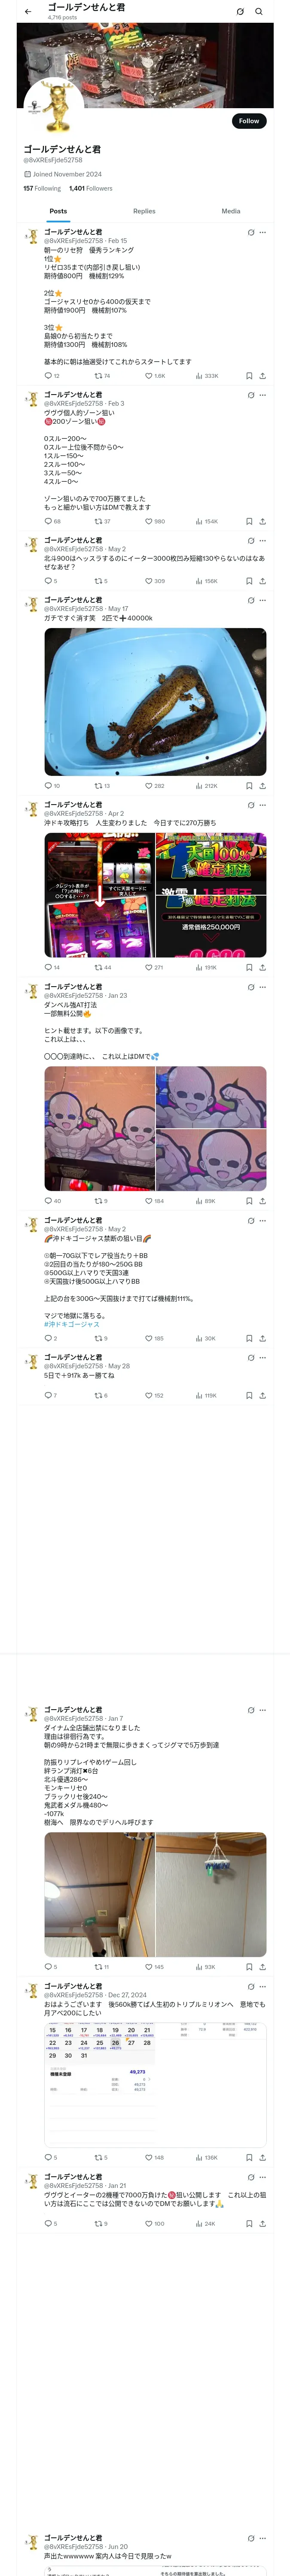Go back using the top-left arrow

coord(28,11)
